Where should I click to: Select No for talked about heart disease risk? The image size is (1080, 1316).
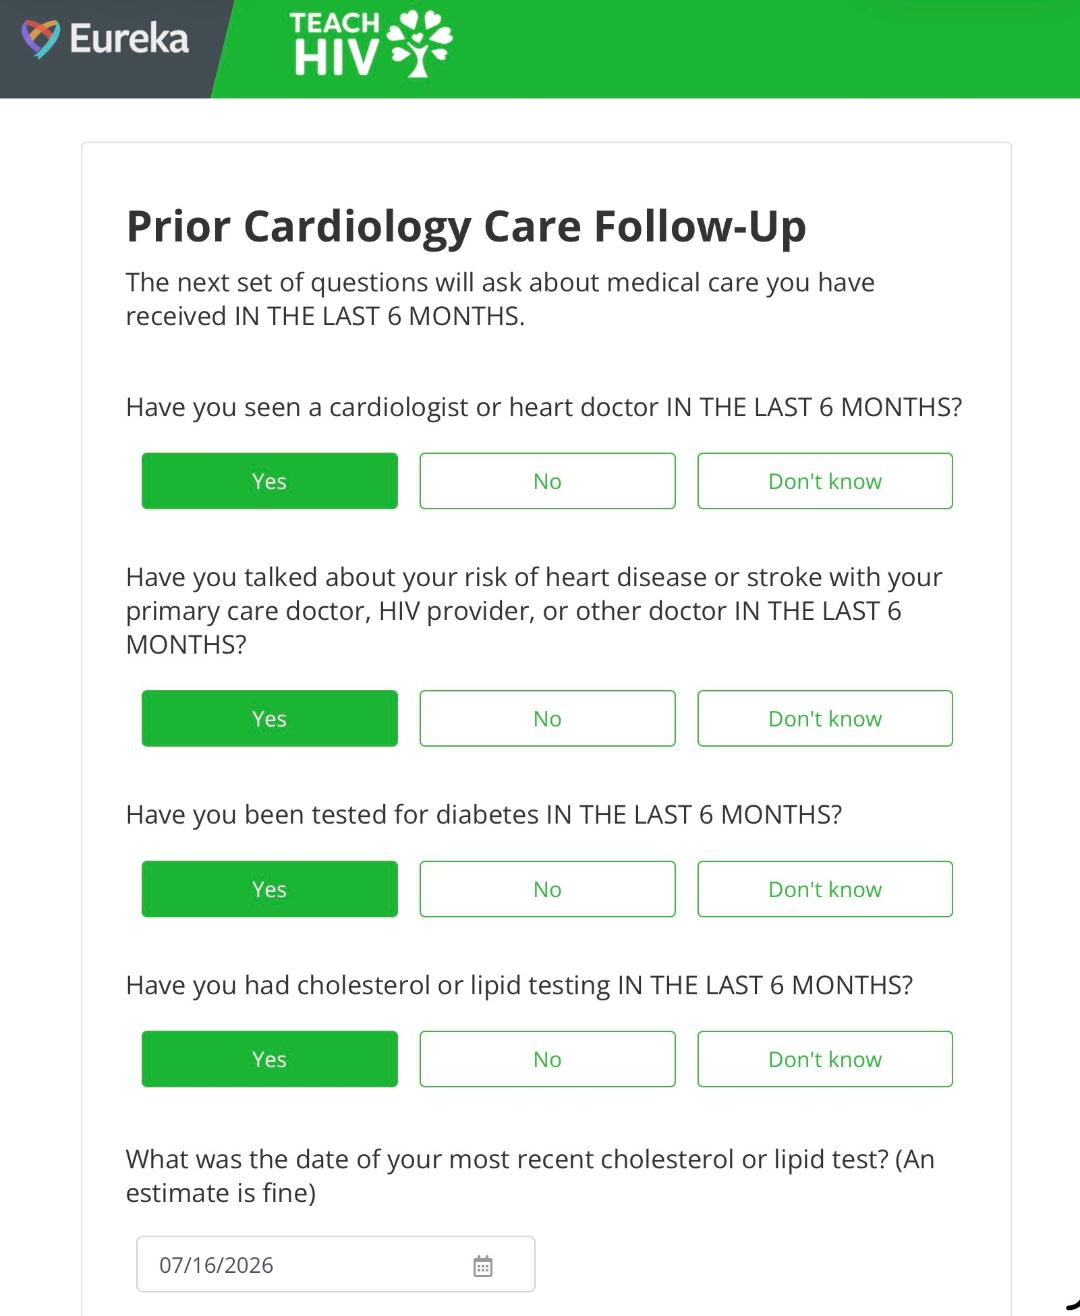point(547,718)
